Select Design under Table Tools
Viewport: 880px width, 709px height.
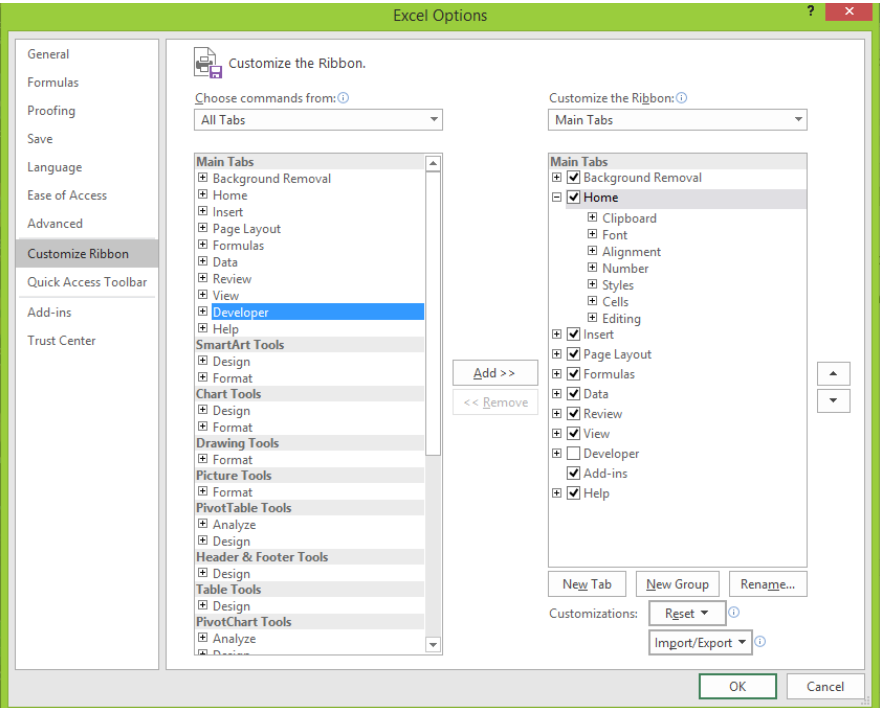tap(231, 606)
